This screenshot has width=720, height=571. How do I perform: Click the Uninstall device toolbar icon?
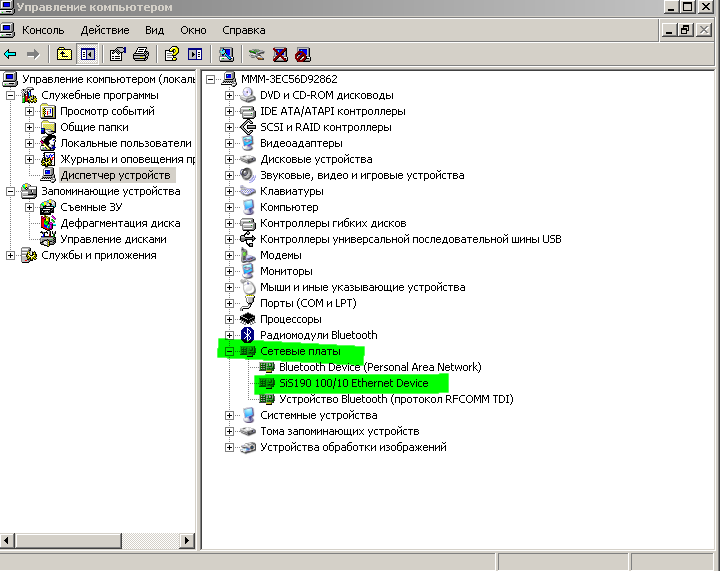pos(281,54)
